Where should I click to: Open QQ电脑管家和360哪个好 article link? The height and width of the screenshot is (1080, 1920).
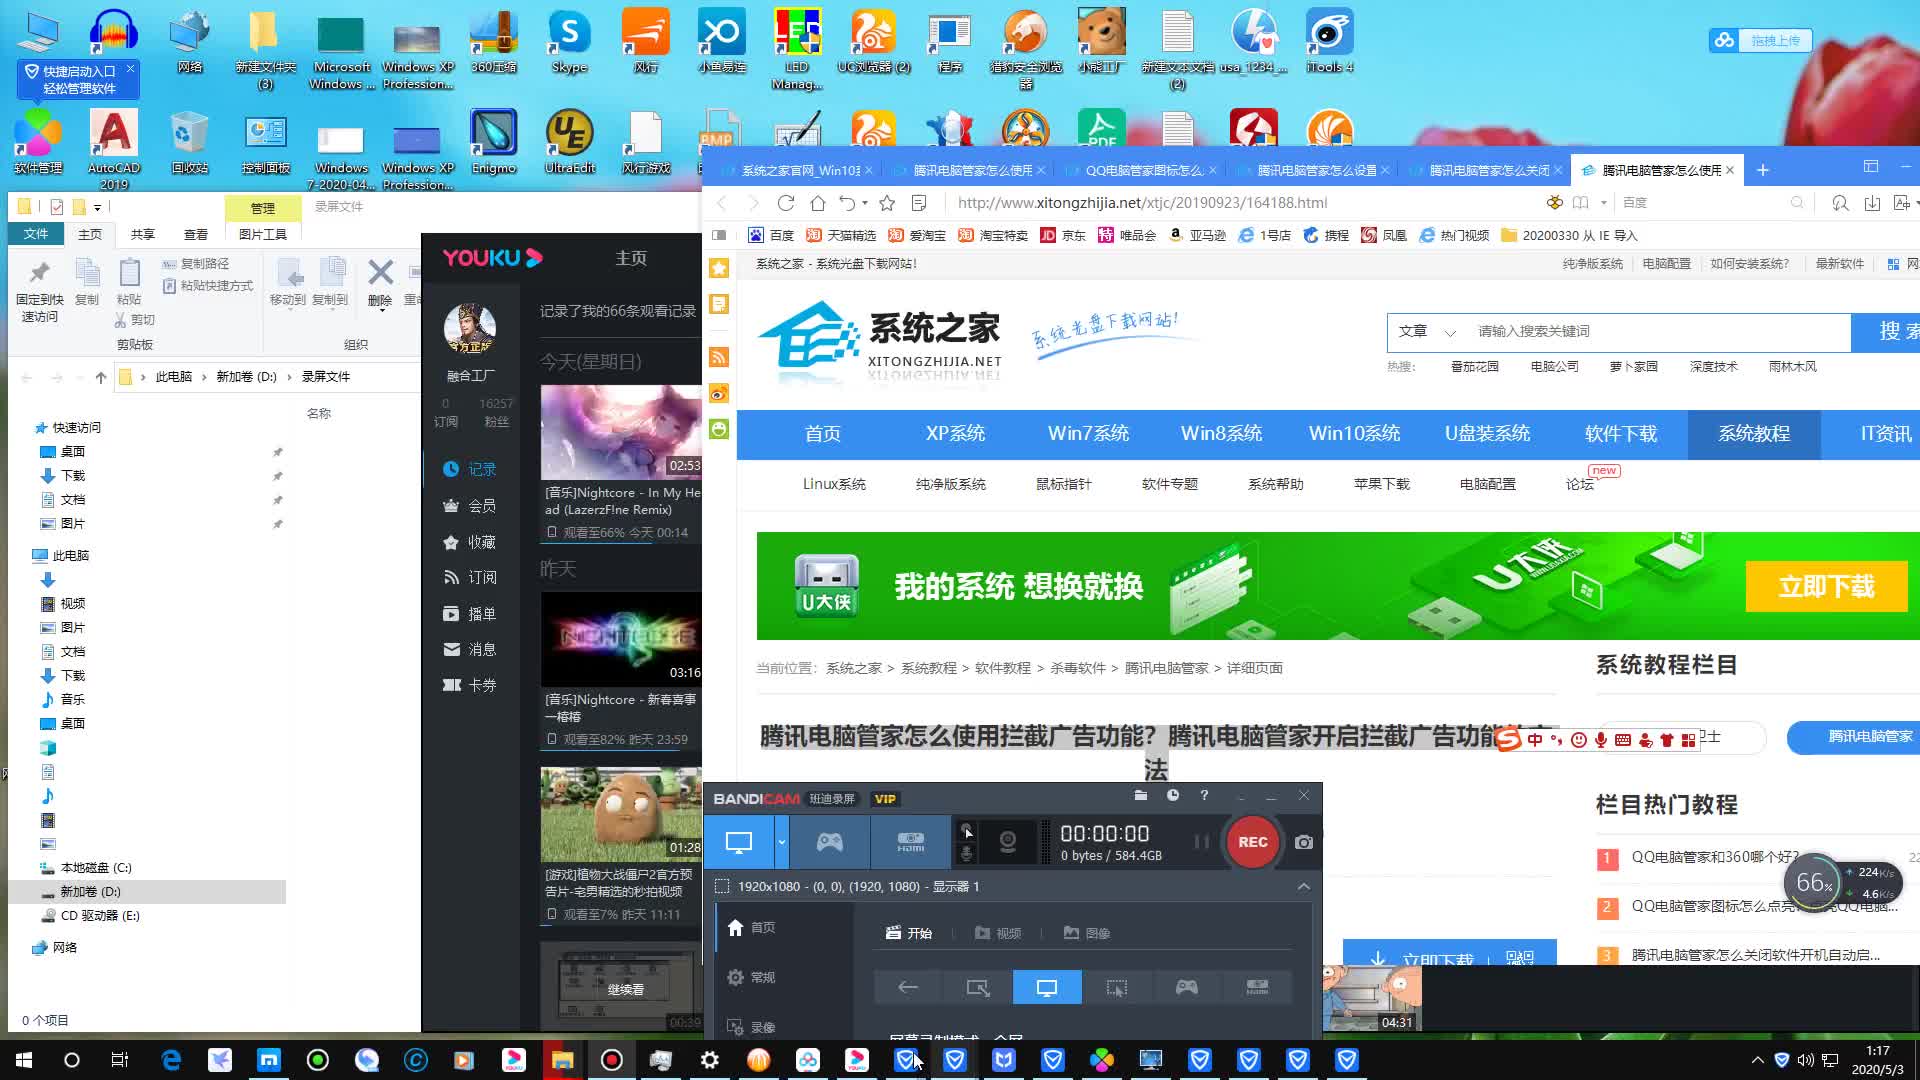point(1716,857)
